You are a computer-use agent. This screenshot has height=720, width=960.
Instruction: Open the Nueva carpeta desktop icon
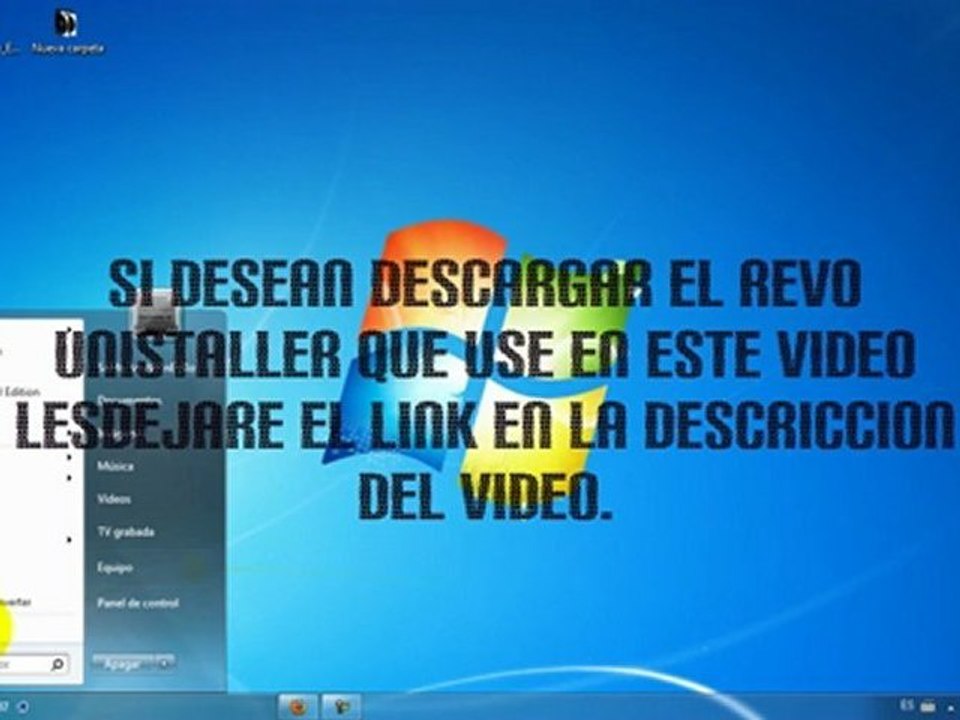pos(67,31)
